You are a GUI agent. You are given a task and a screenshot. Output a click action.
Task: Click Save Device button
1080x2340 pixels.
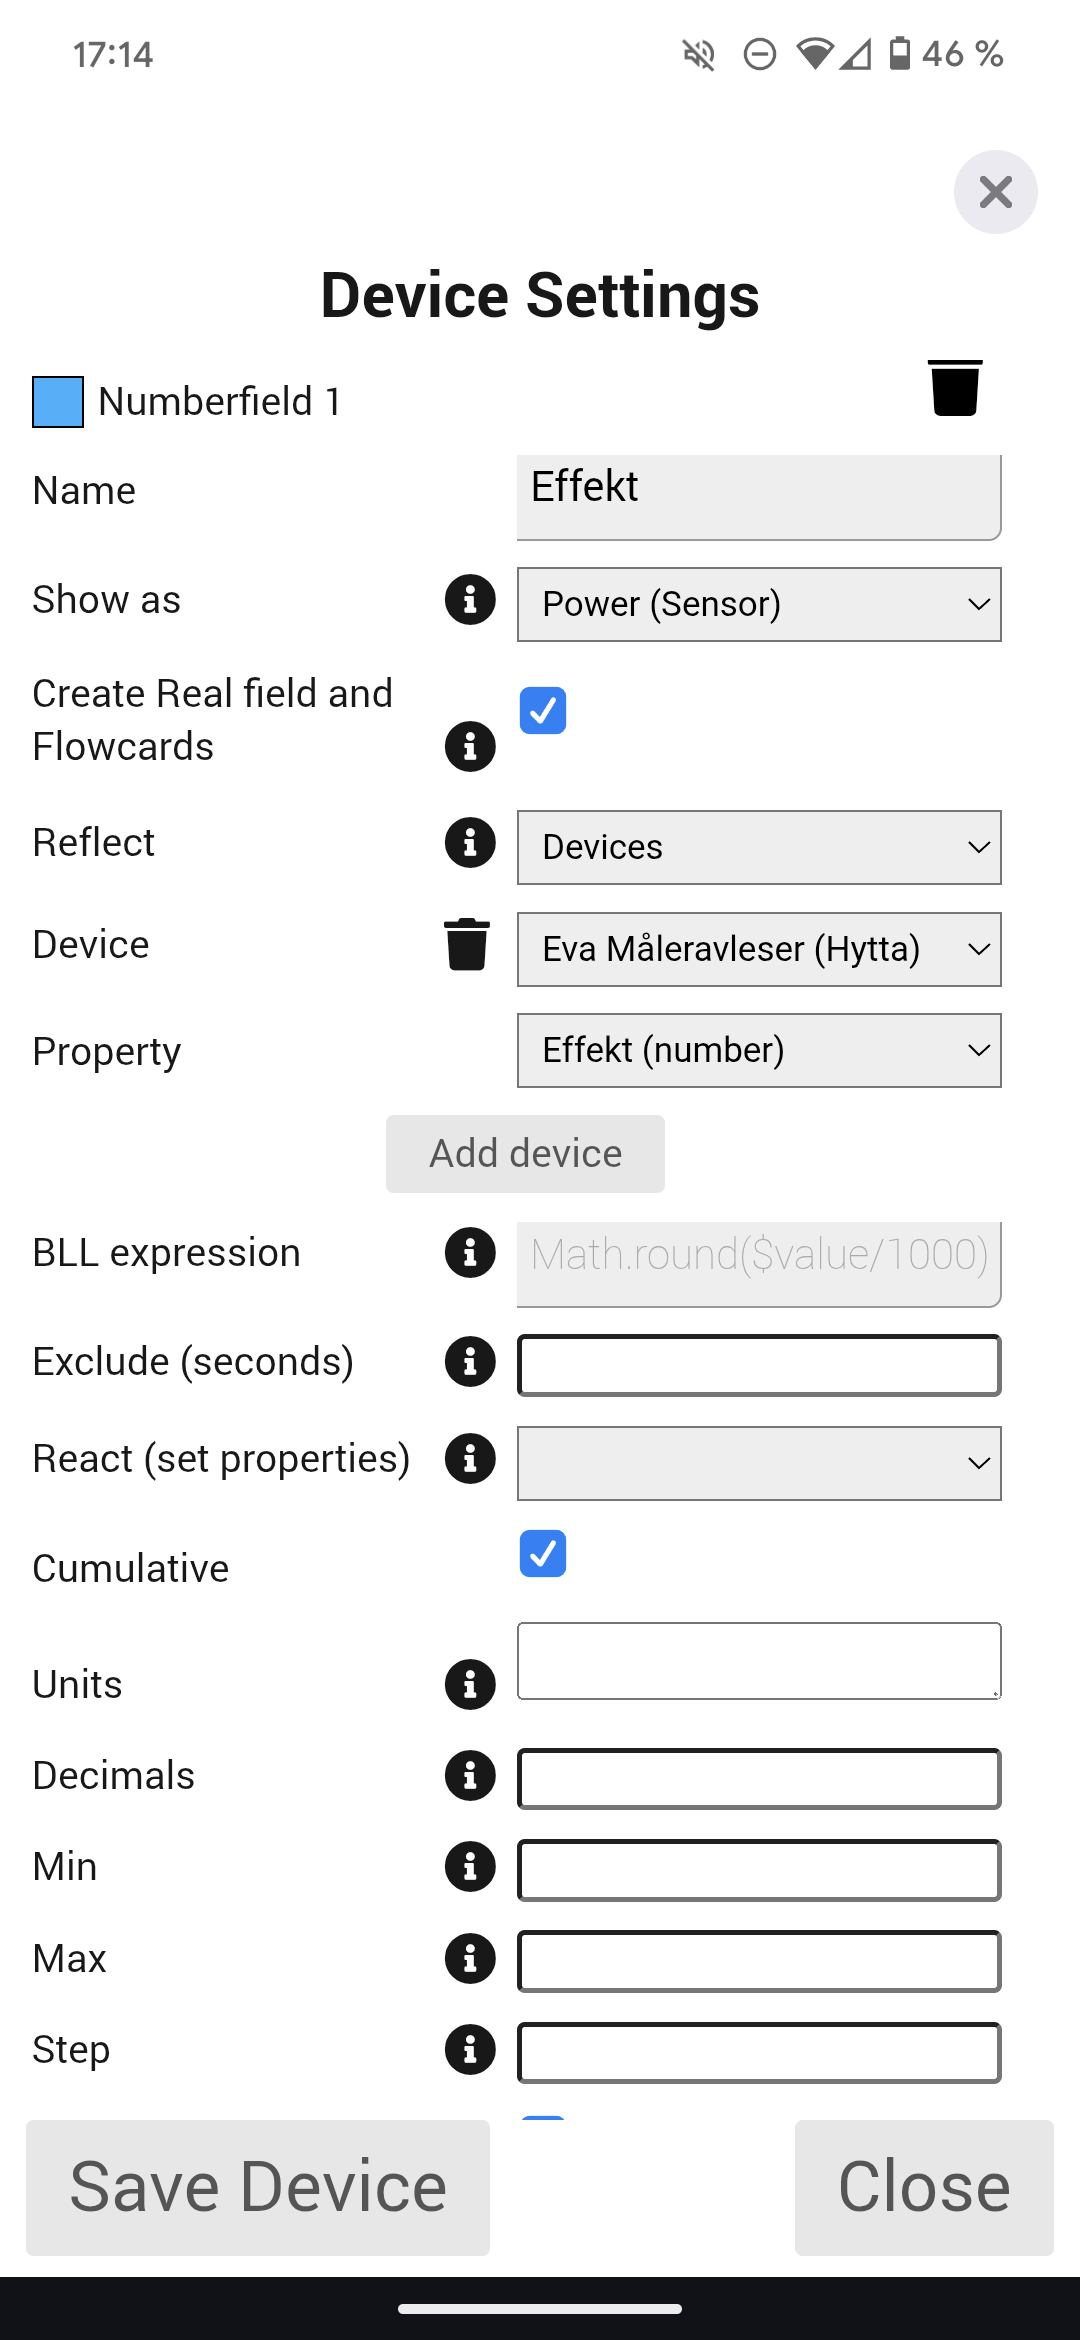[258, 2187]
